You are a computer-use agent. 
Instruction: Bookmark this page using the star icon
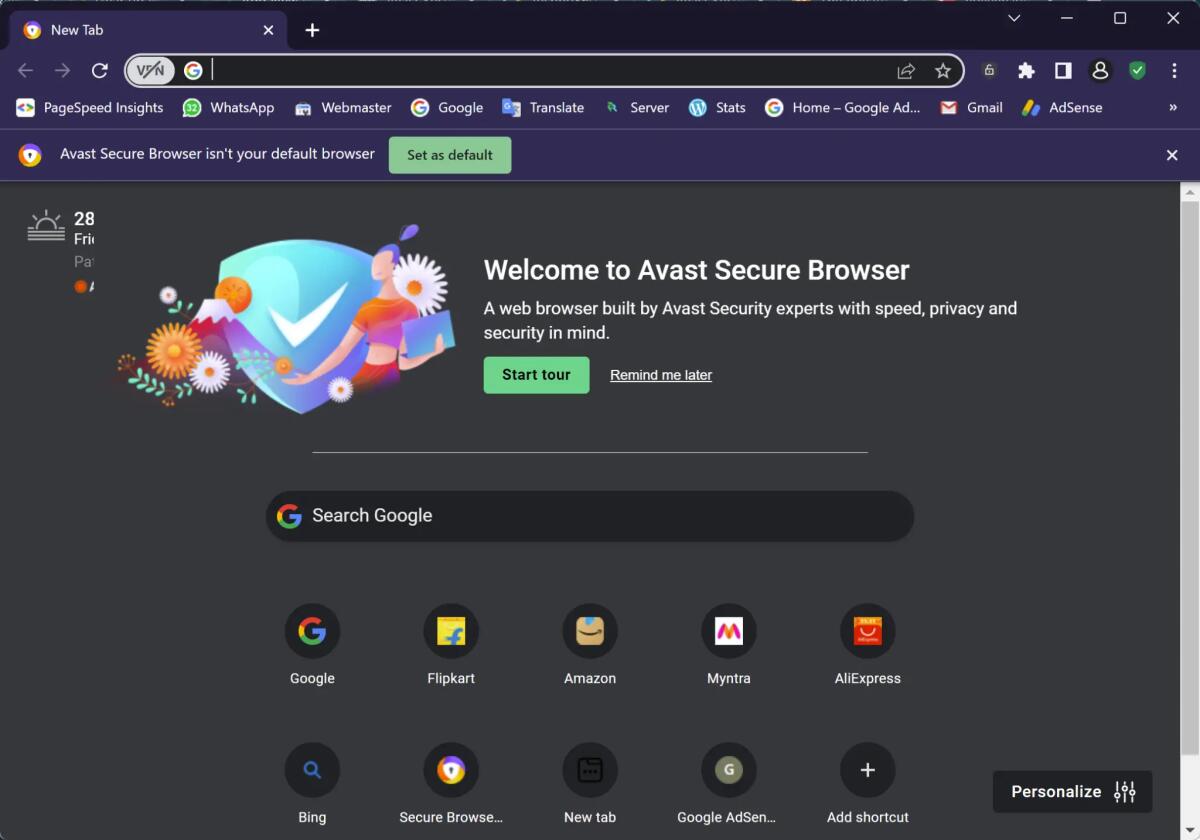[x=943, y=71]
